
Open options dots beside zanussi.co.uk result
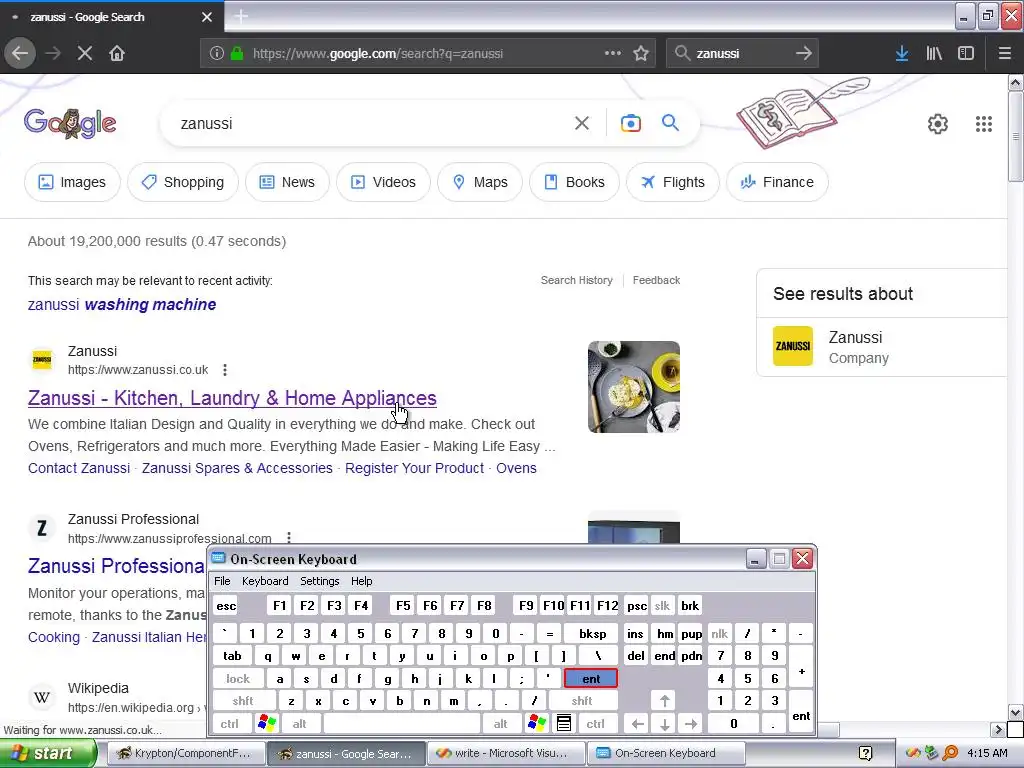tap(225, 370)
